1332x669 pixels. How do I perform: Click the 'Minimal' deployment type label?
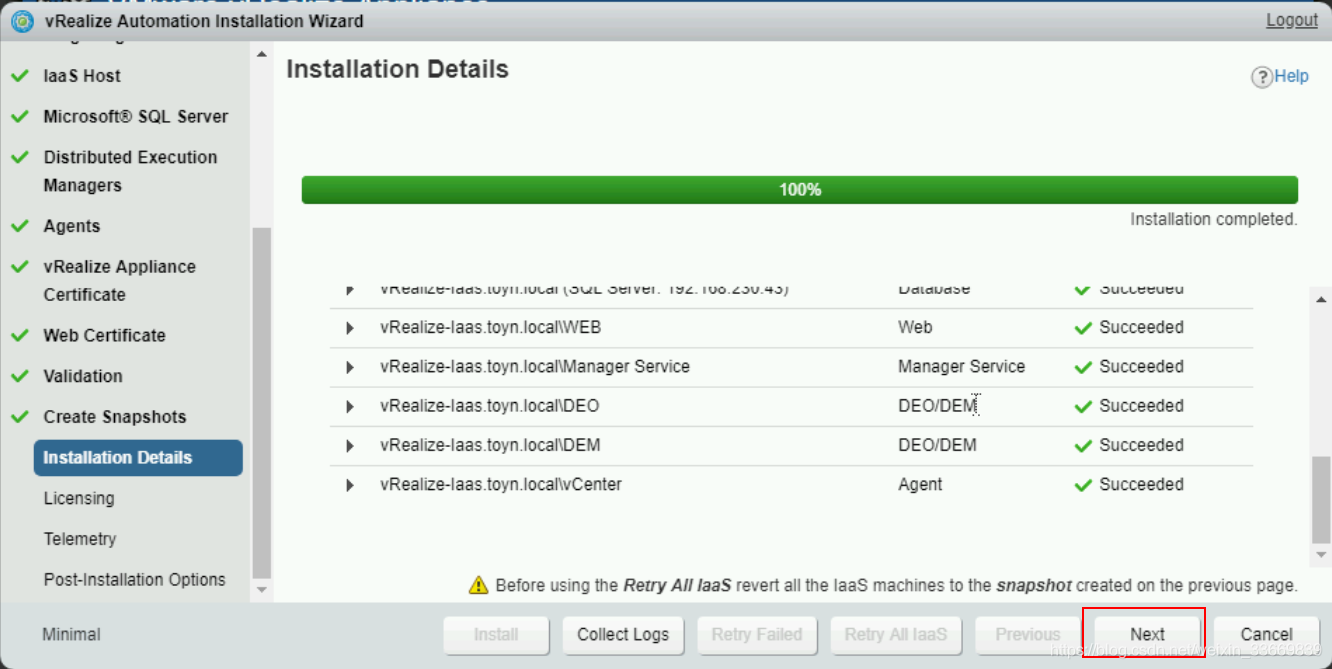pyautogui.click(x=72, y=635)
